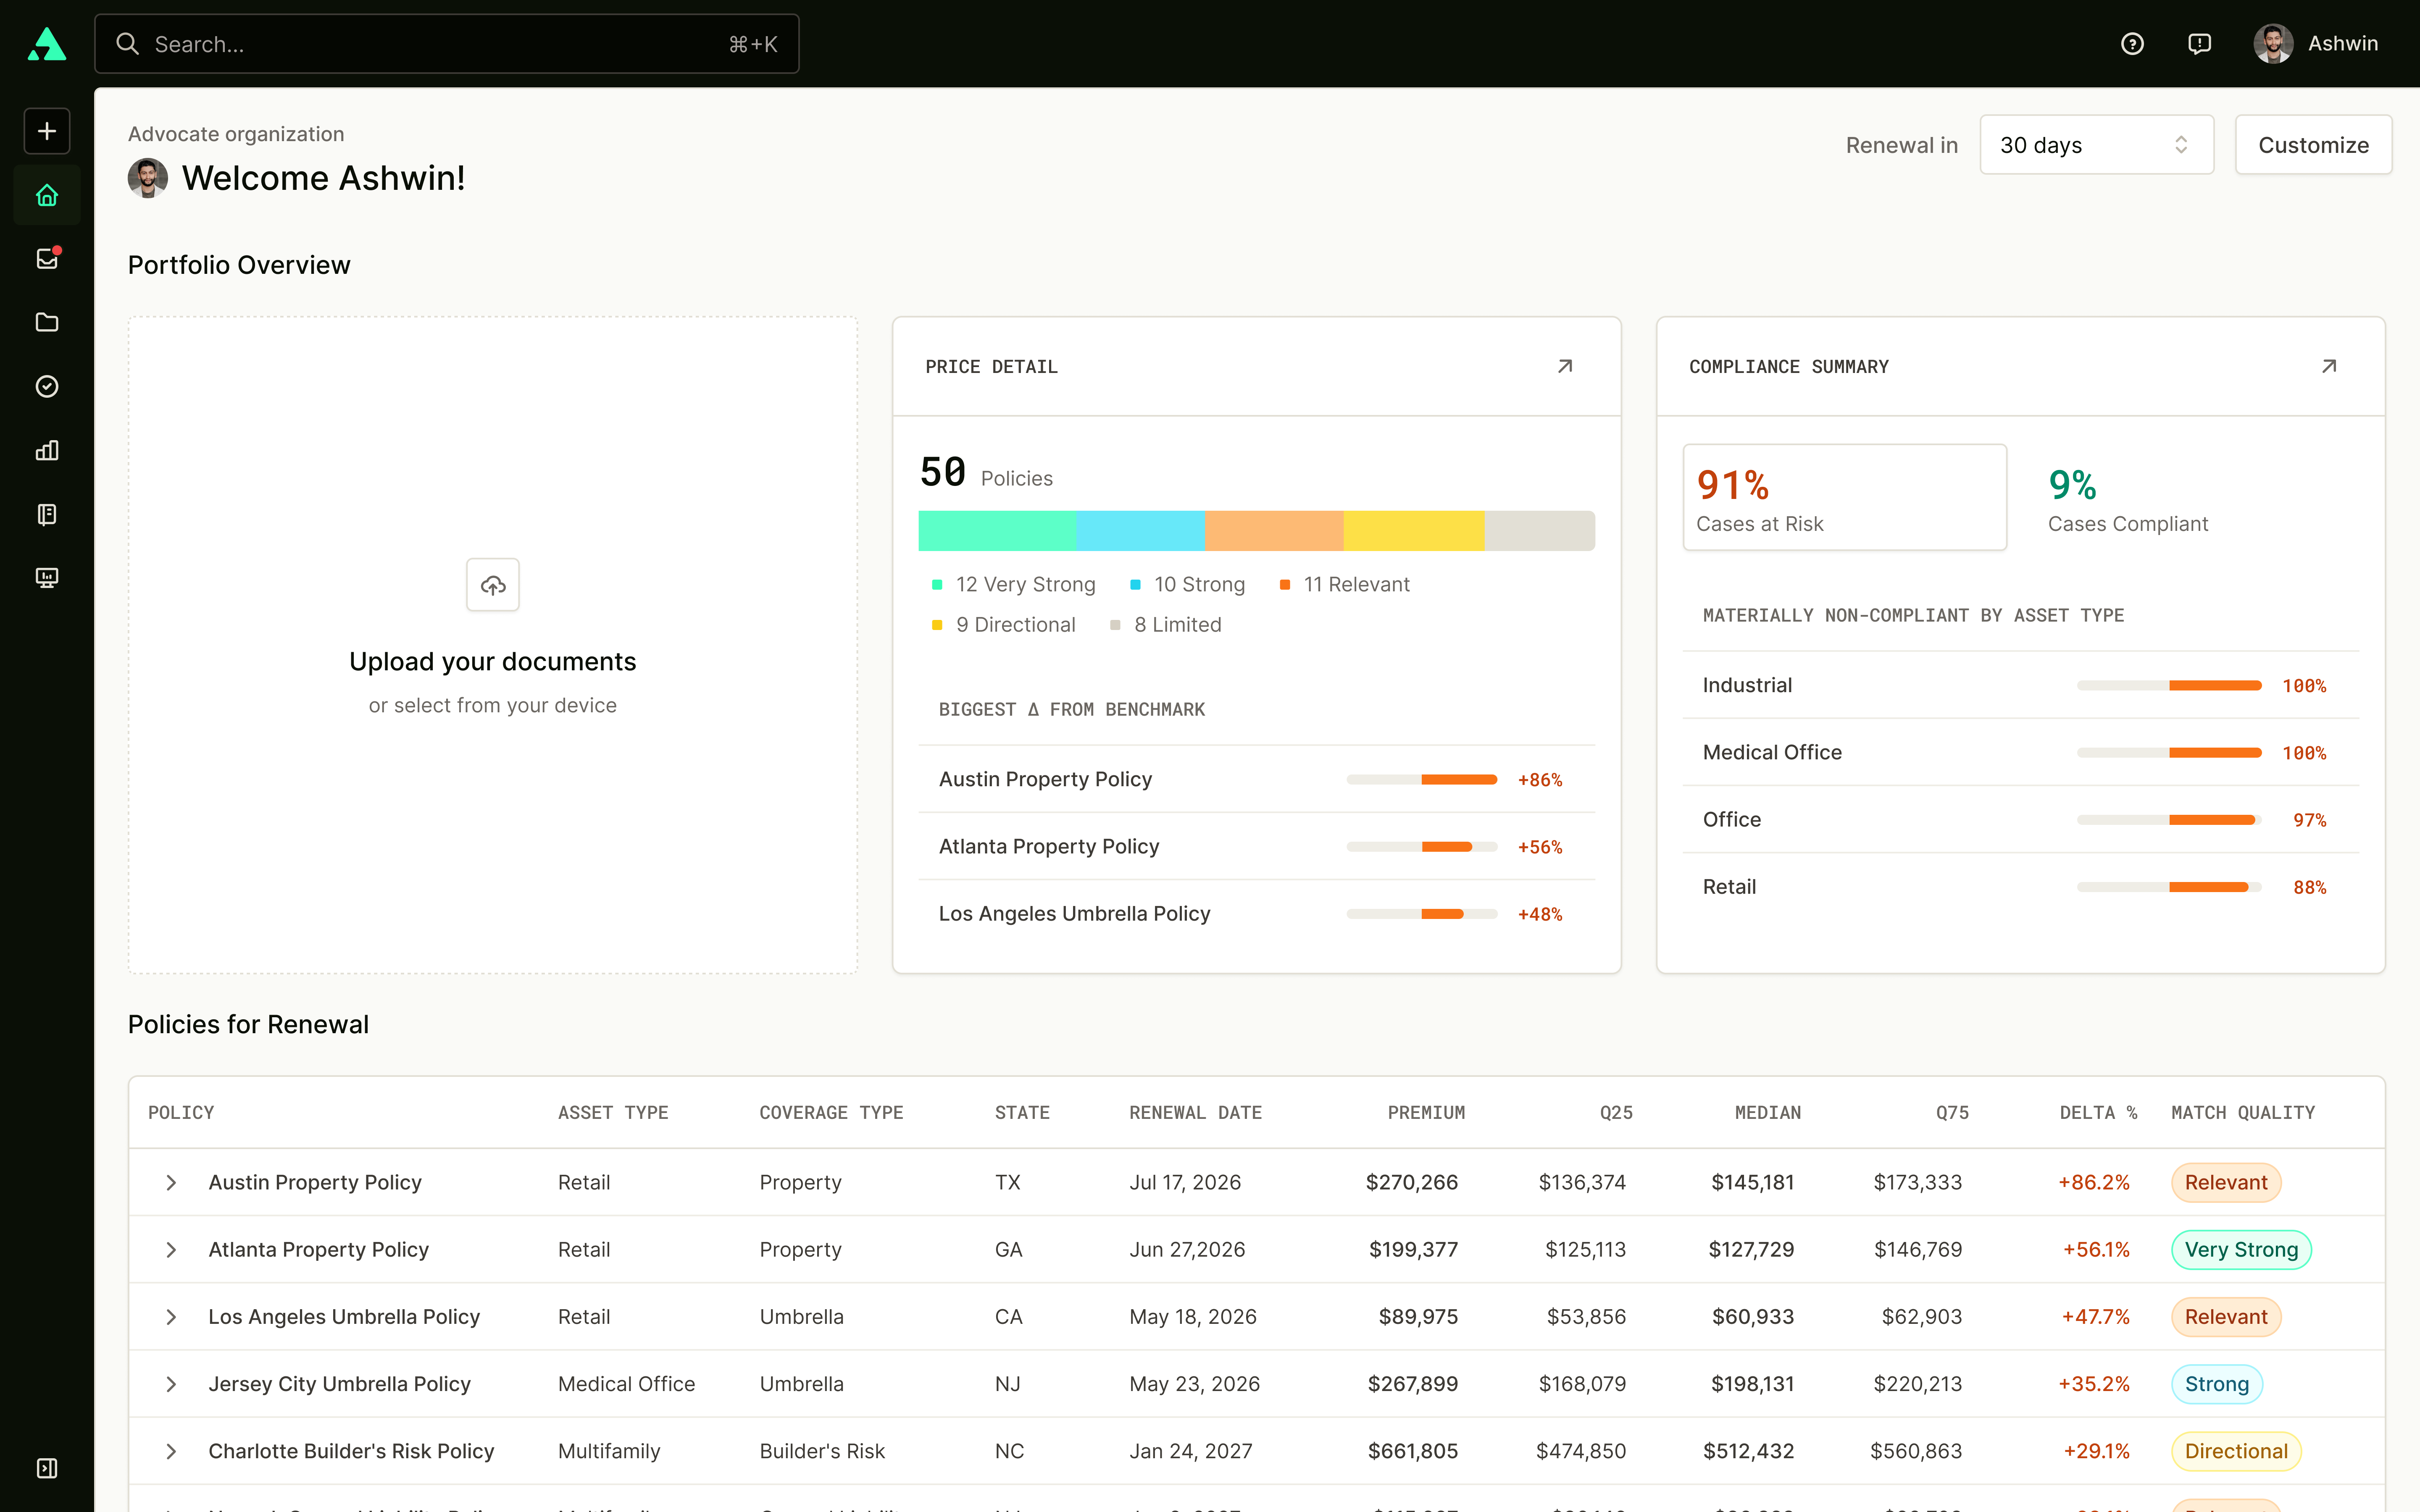Click the Medical Office compliance row
Image resolution: width=2420 pixels, height=1512 pixels.
pos(2021,752)
